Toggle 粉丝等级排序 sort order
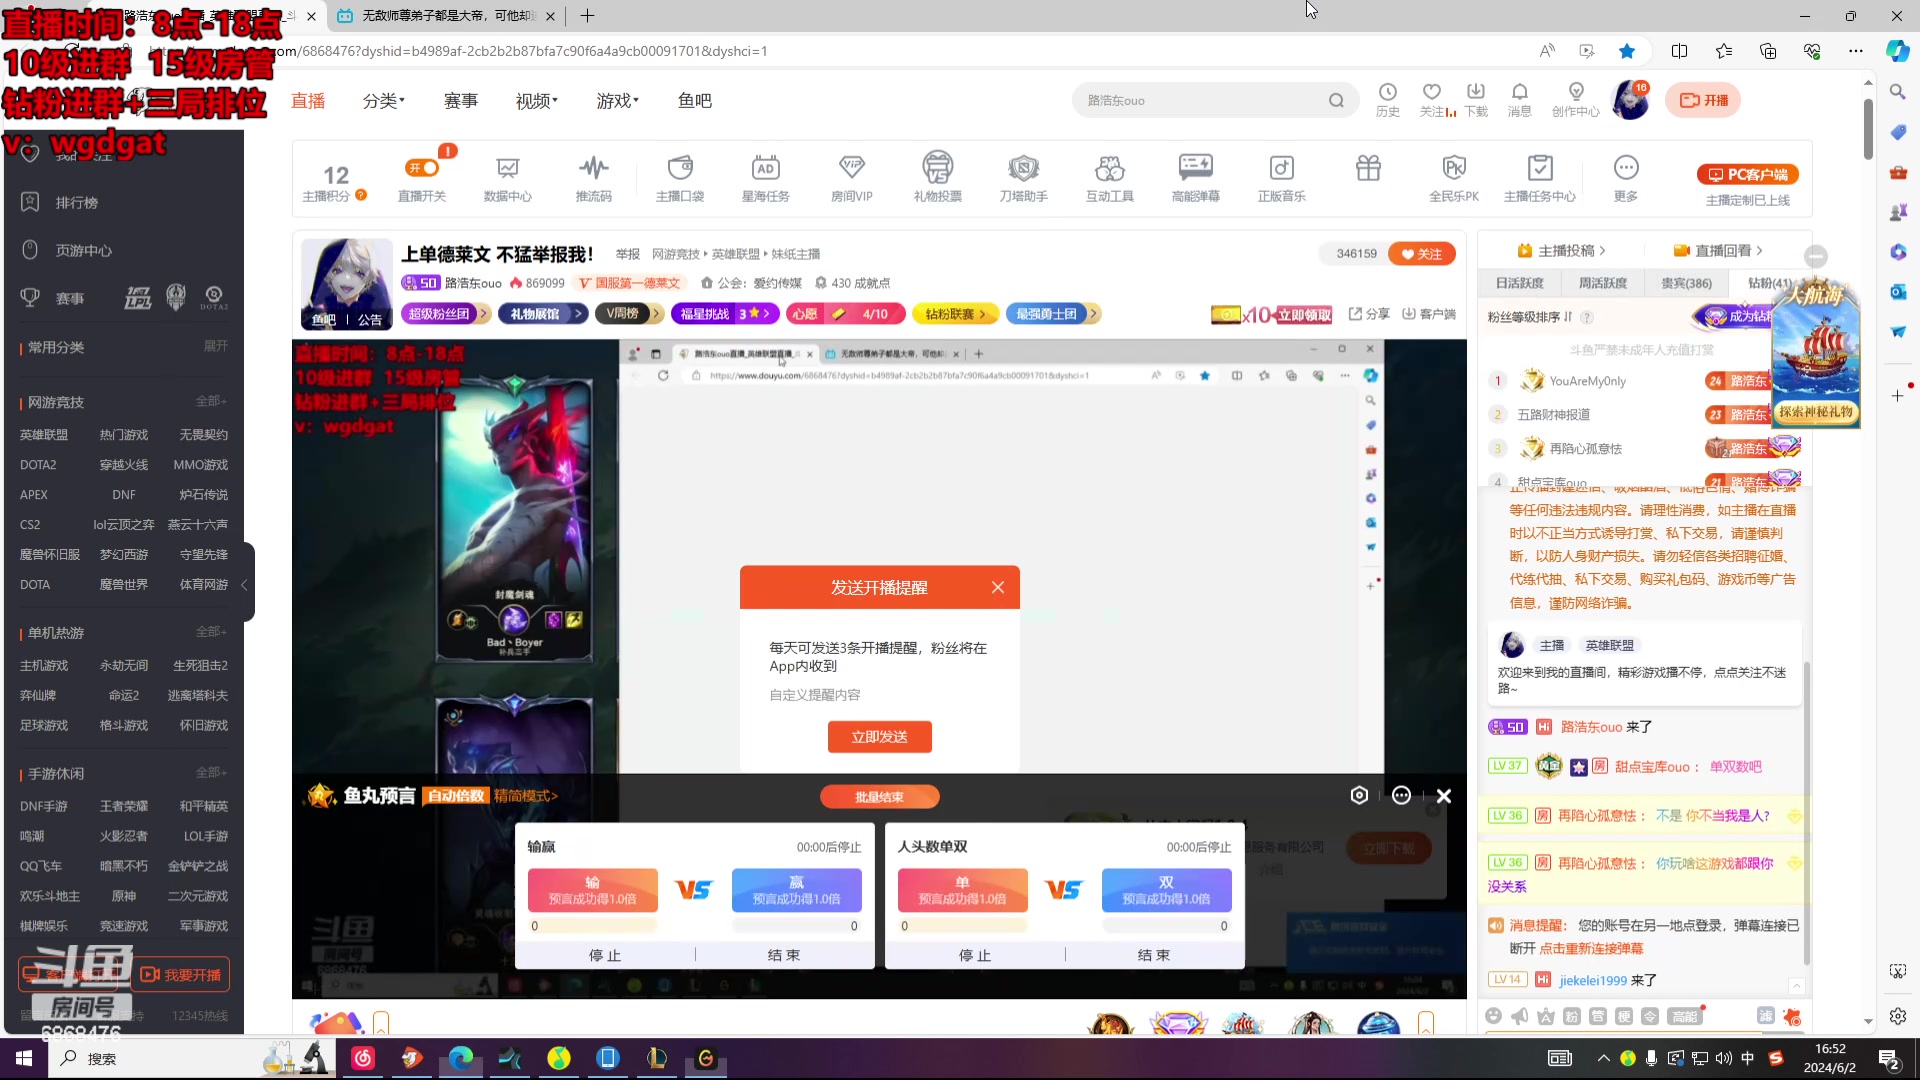 coord(1530,317)
